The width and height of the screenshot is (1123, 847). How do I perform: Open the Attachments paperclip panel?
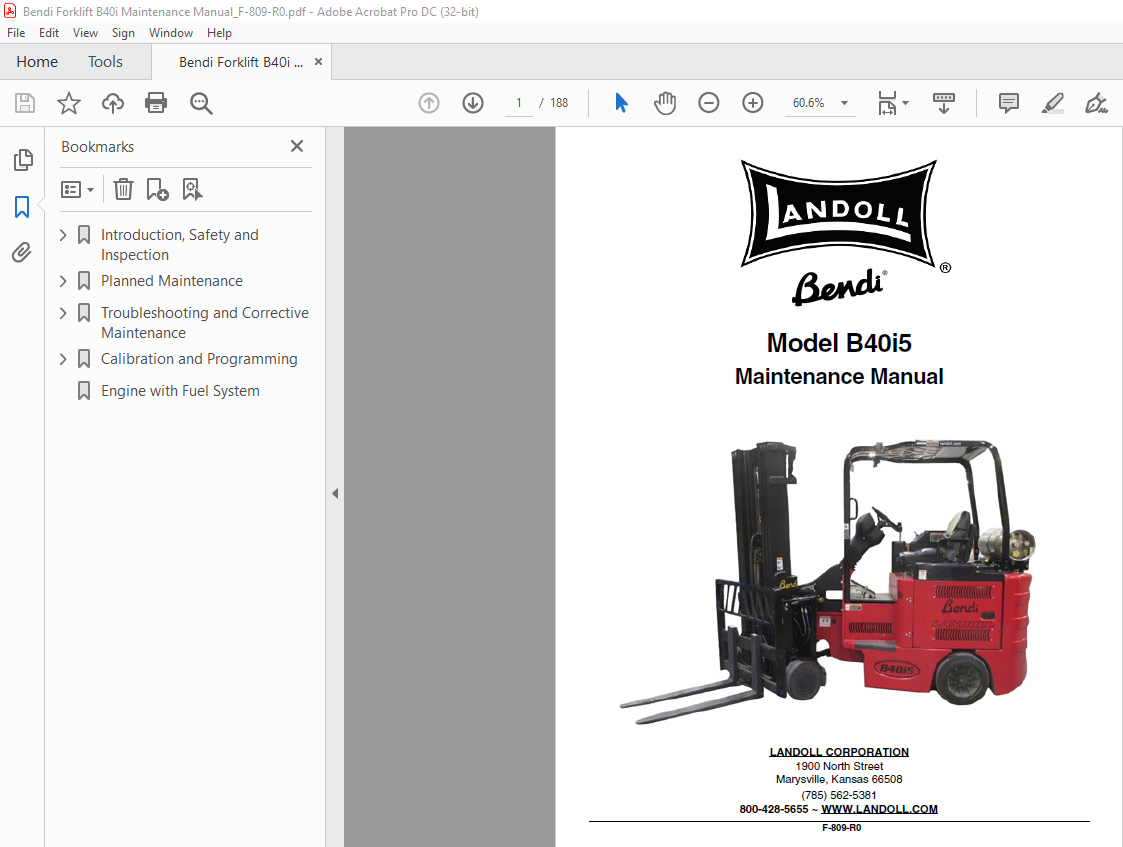point(22,252)
